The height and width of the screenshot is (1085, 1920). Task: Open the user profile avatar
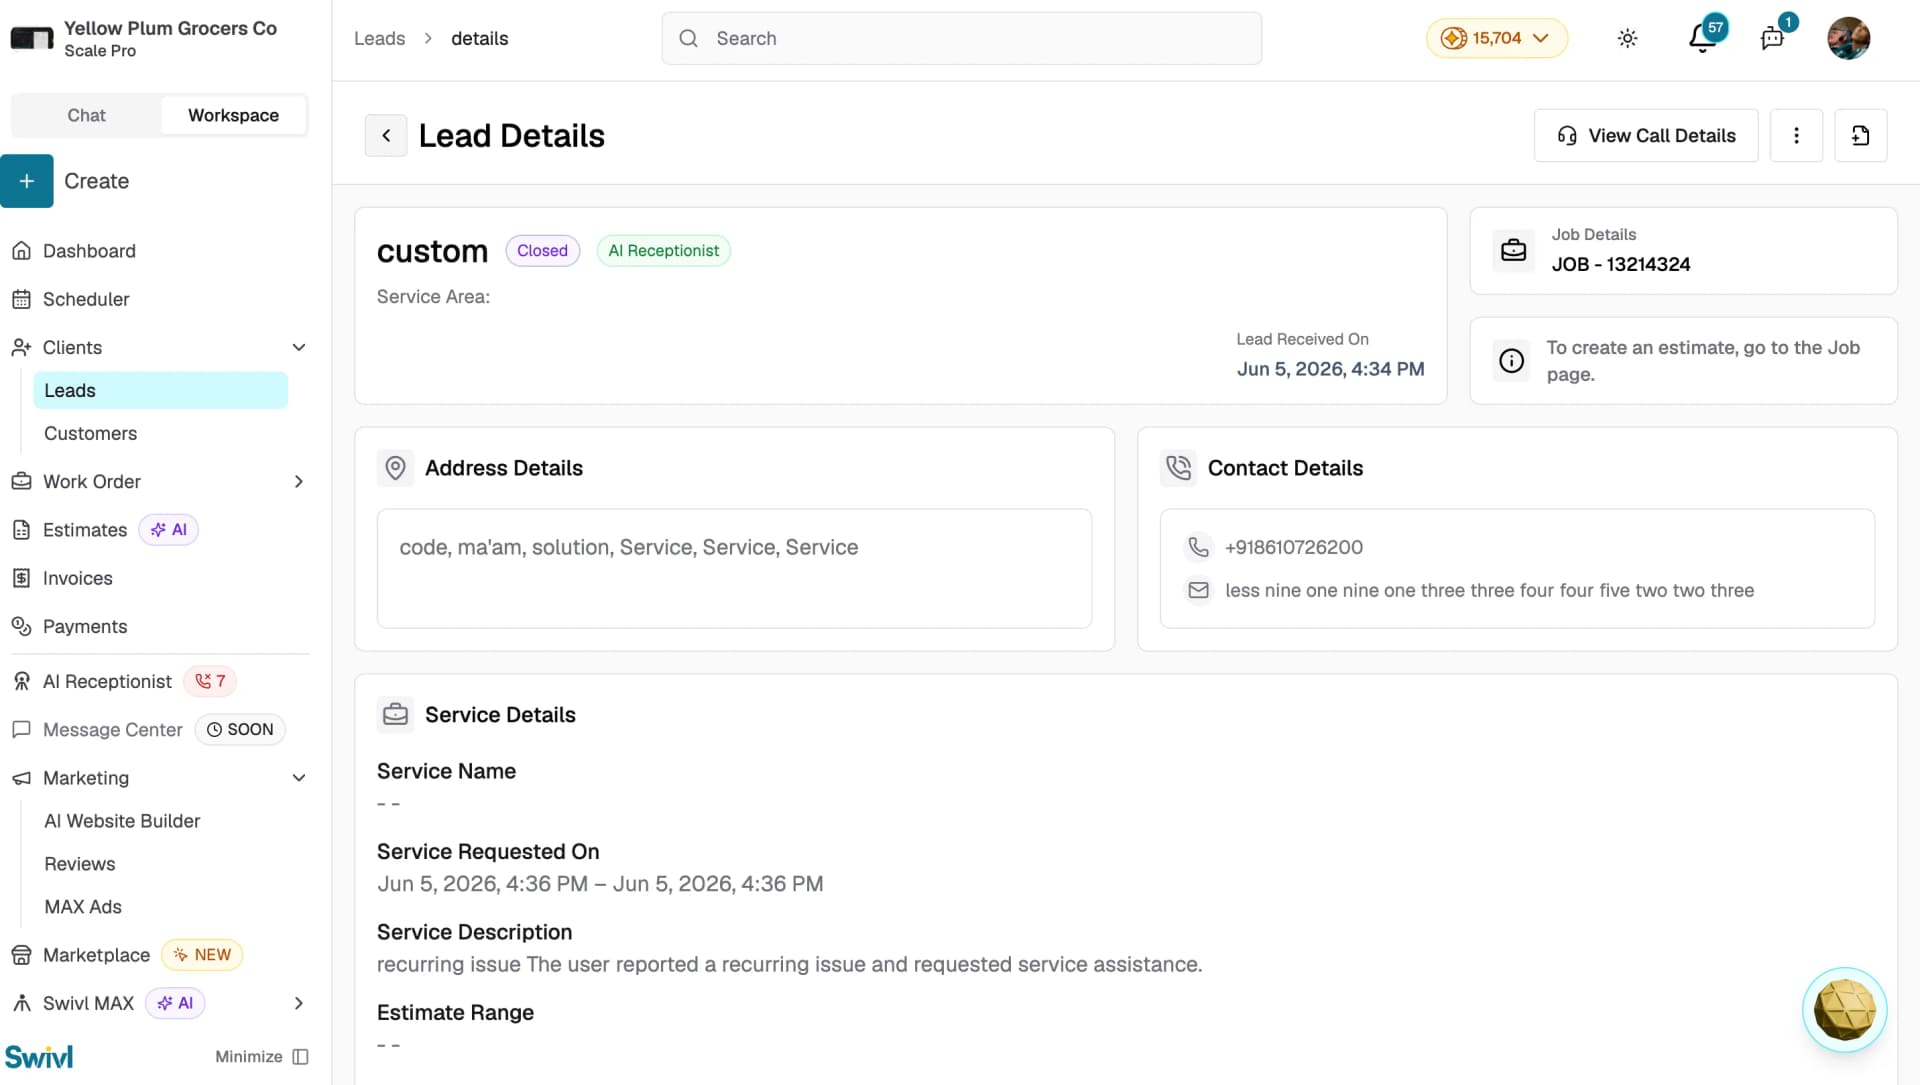pos(1848,38)
